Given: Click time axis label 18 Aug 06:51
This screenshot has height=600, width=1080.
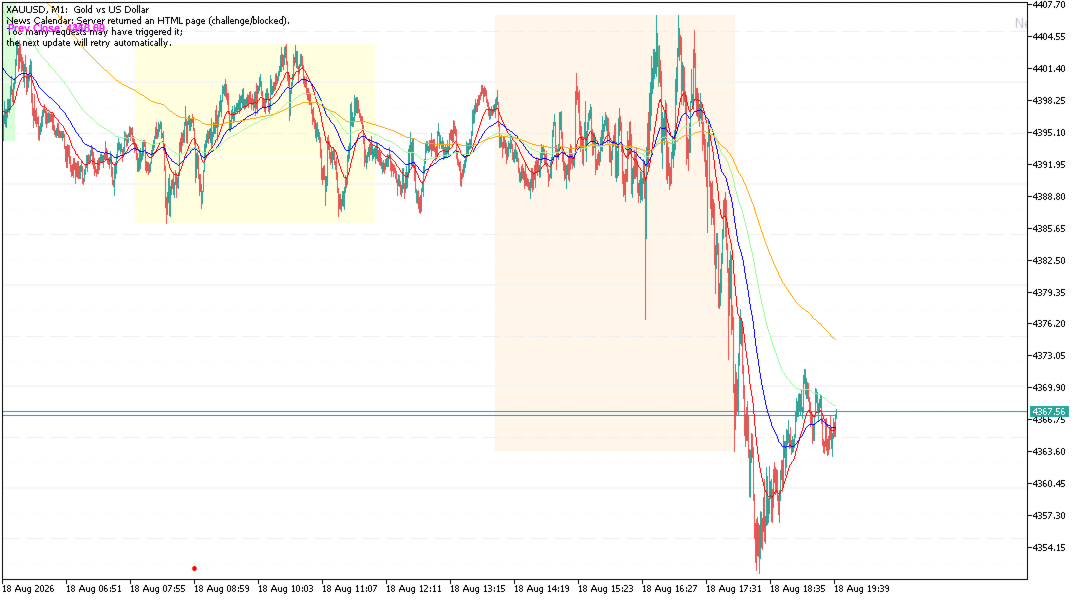Looking at the screenshot, I should (94, 589).
